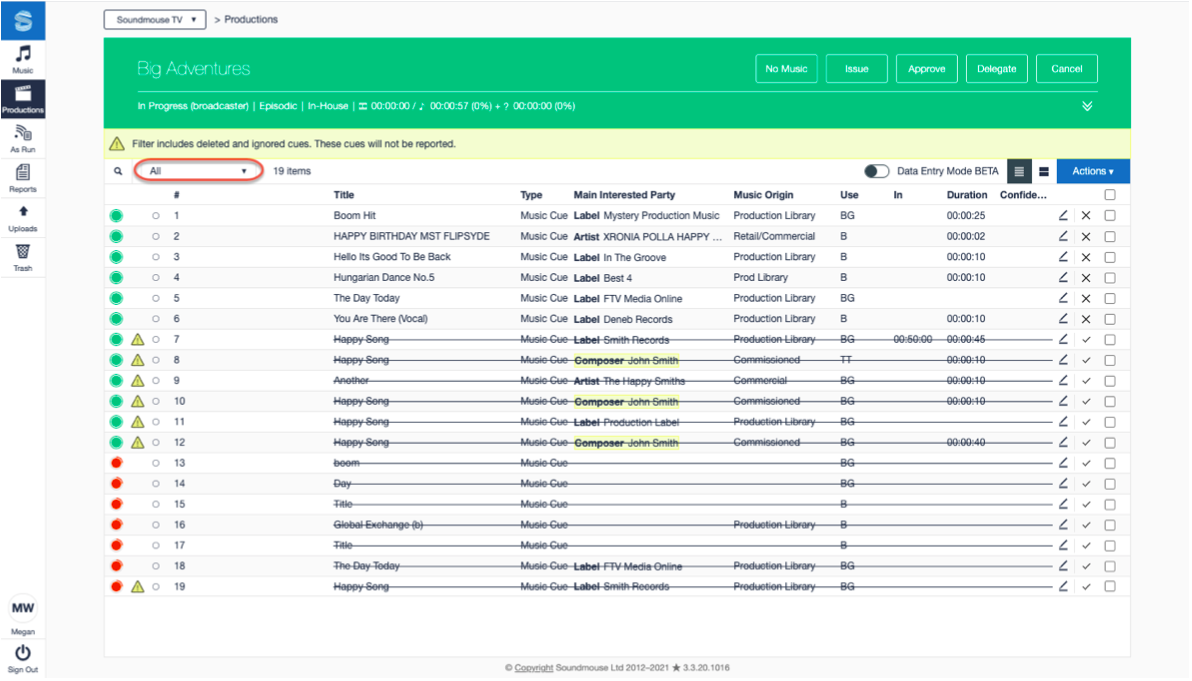Viewport: 1192px width, 681px height.
Task: Click the Issue button
Action: click(857, 68)
